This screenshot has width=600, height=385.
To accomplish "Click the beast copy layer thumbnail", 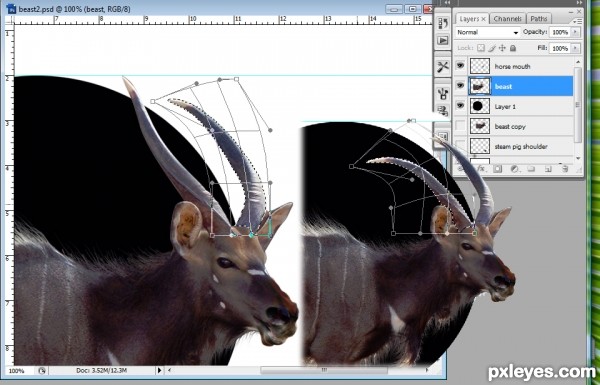I will [x=479, y=126].
